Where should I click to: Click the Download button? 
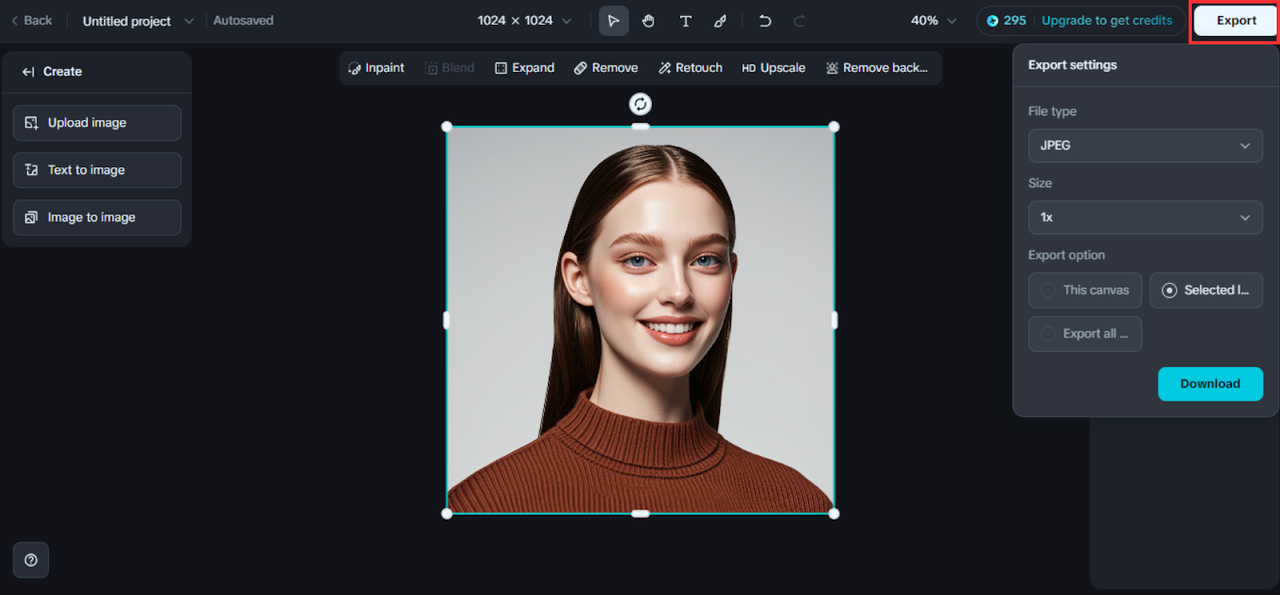click(1210, 384)
